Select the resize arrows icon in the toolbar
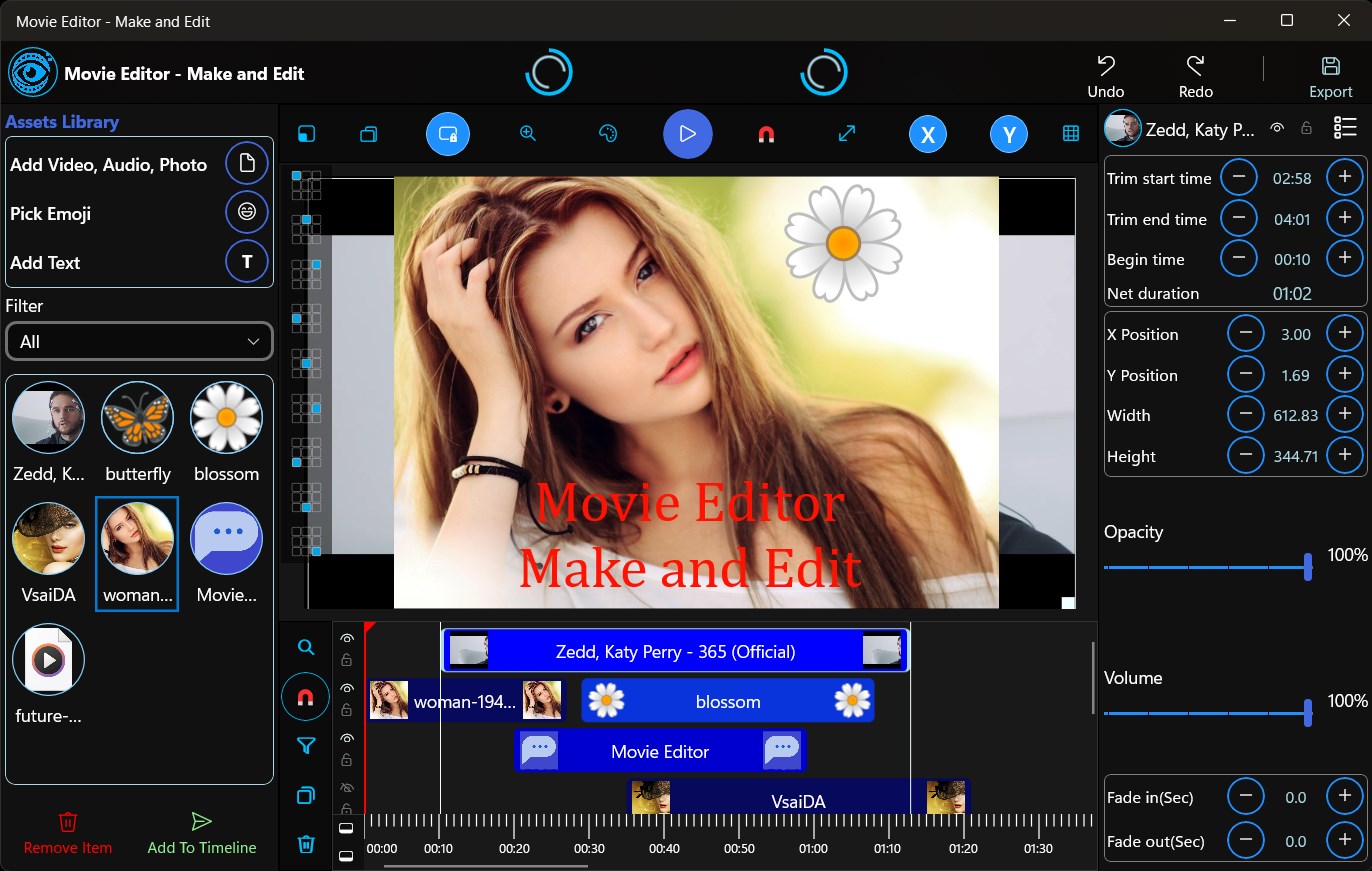This screenshot has width=1372, height=871. pyautogui.click(x=847, y=133)
